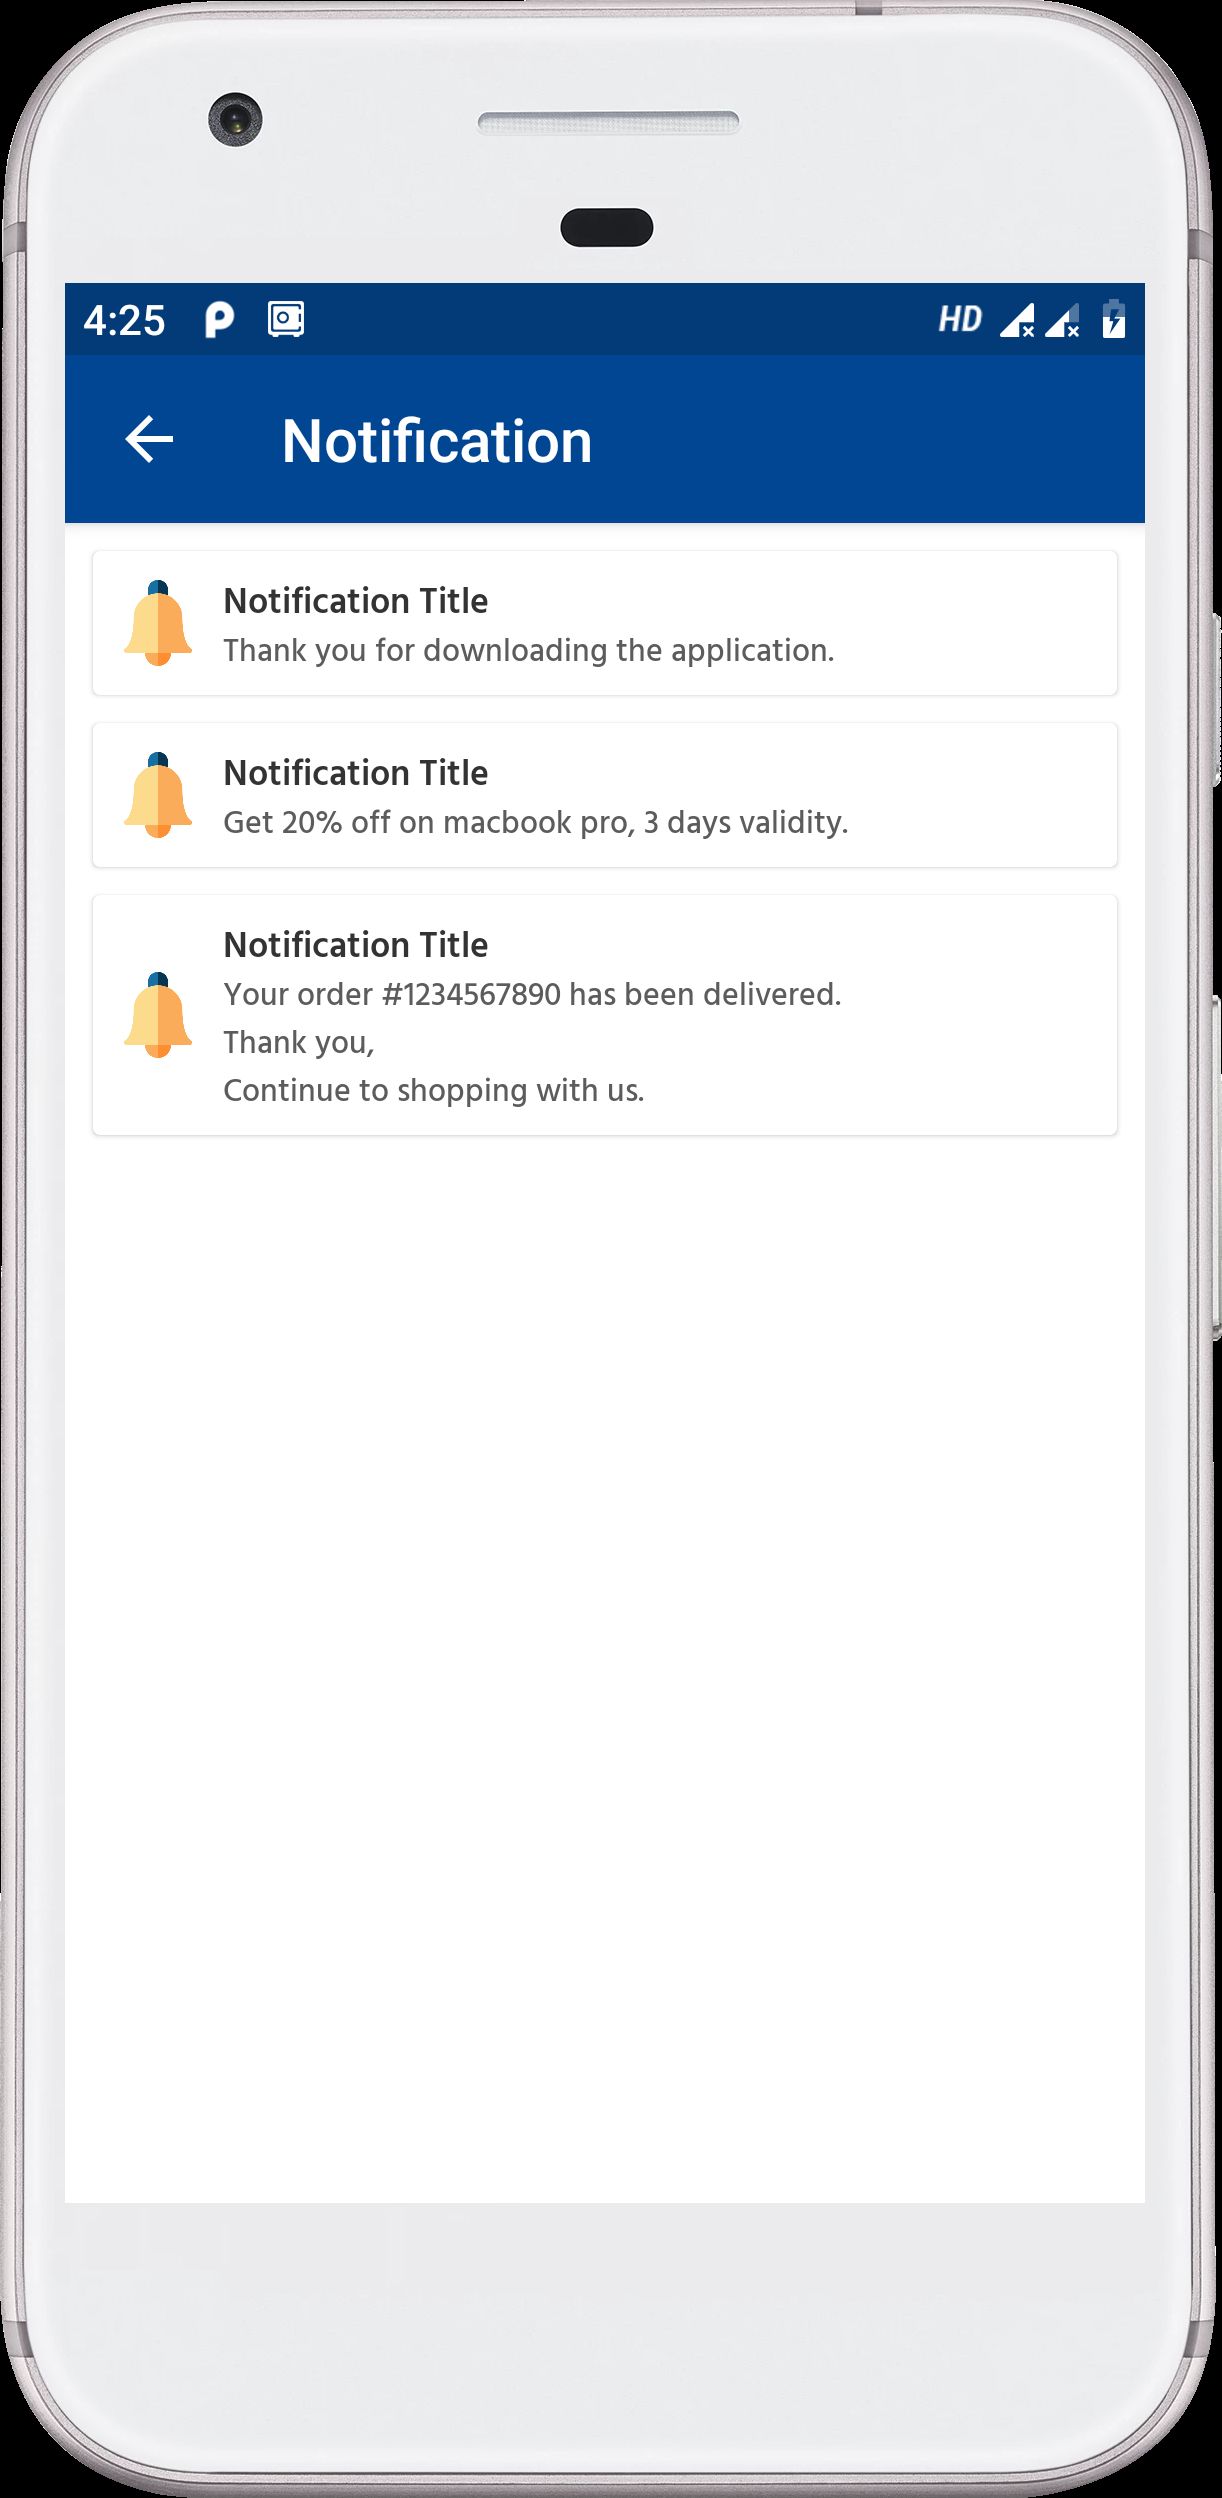
Task: Click the "Notification" header title
Action: (437, 441)
